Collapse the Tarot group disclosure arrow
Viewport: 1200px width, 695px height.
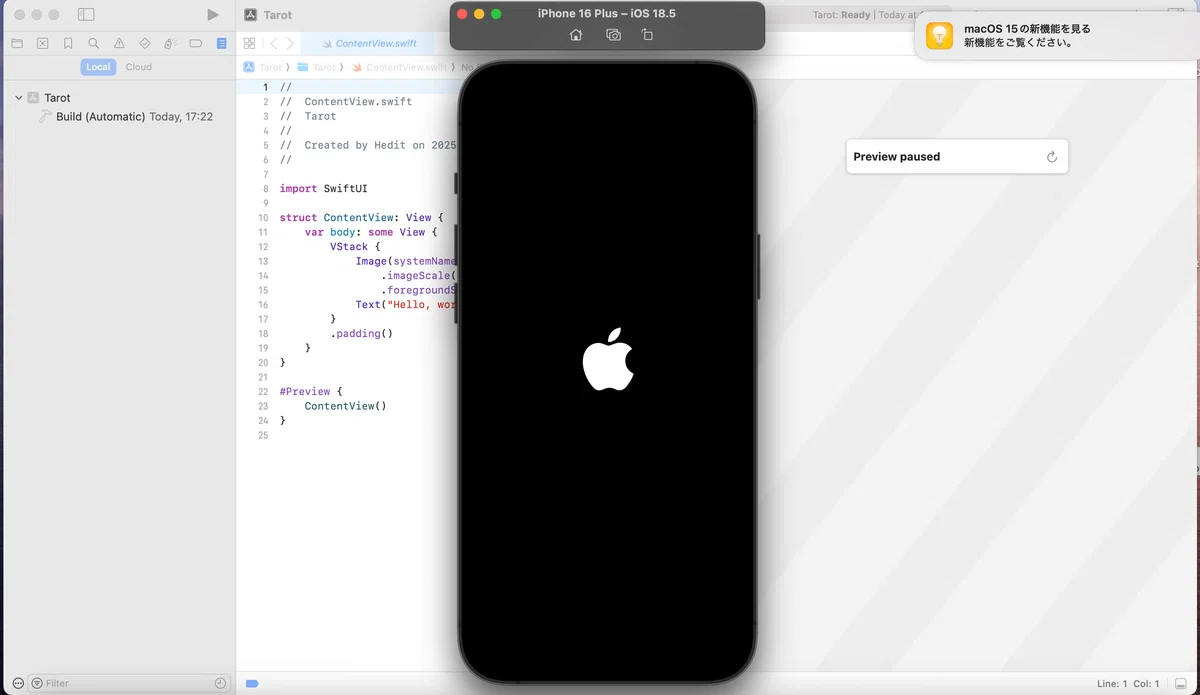tap(18, 98)
